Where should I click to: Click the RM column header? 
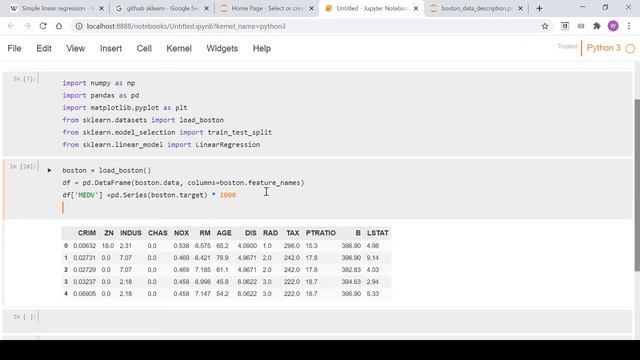pyautogui.click(x=205, y=233)
